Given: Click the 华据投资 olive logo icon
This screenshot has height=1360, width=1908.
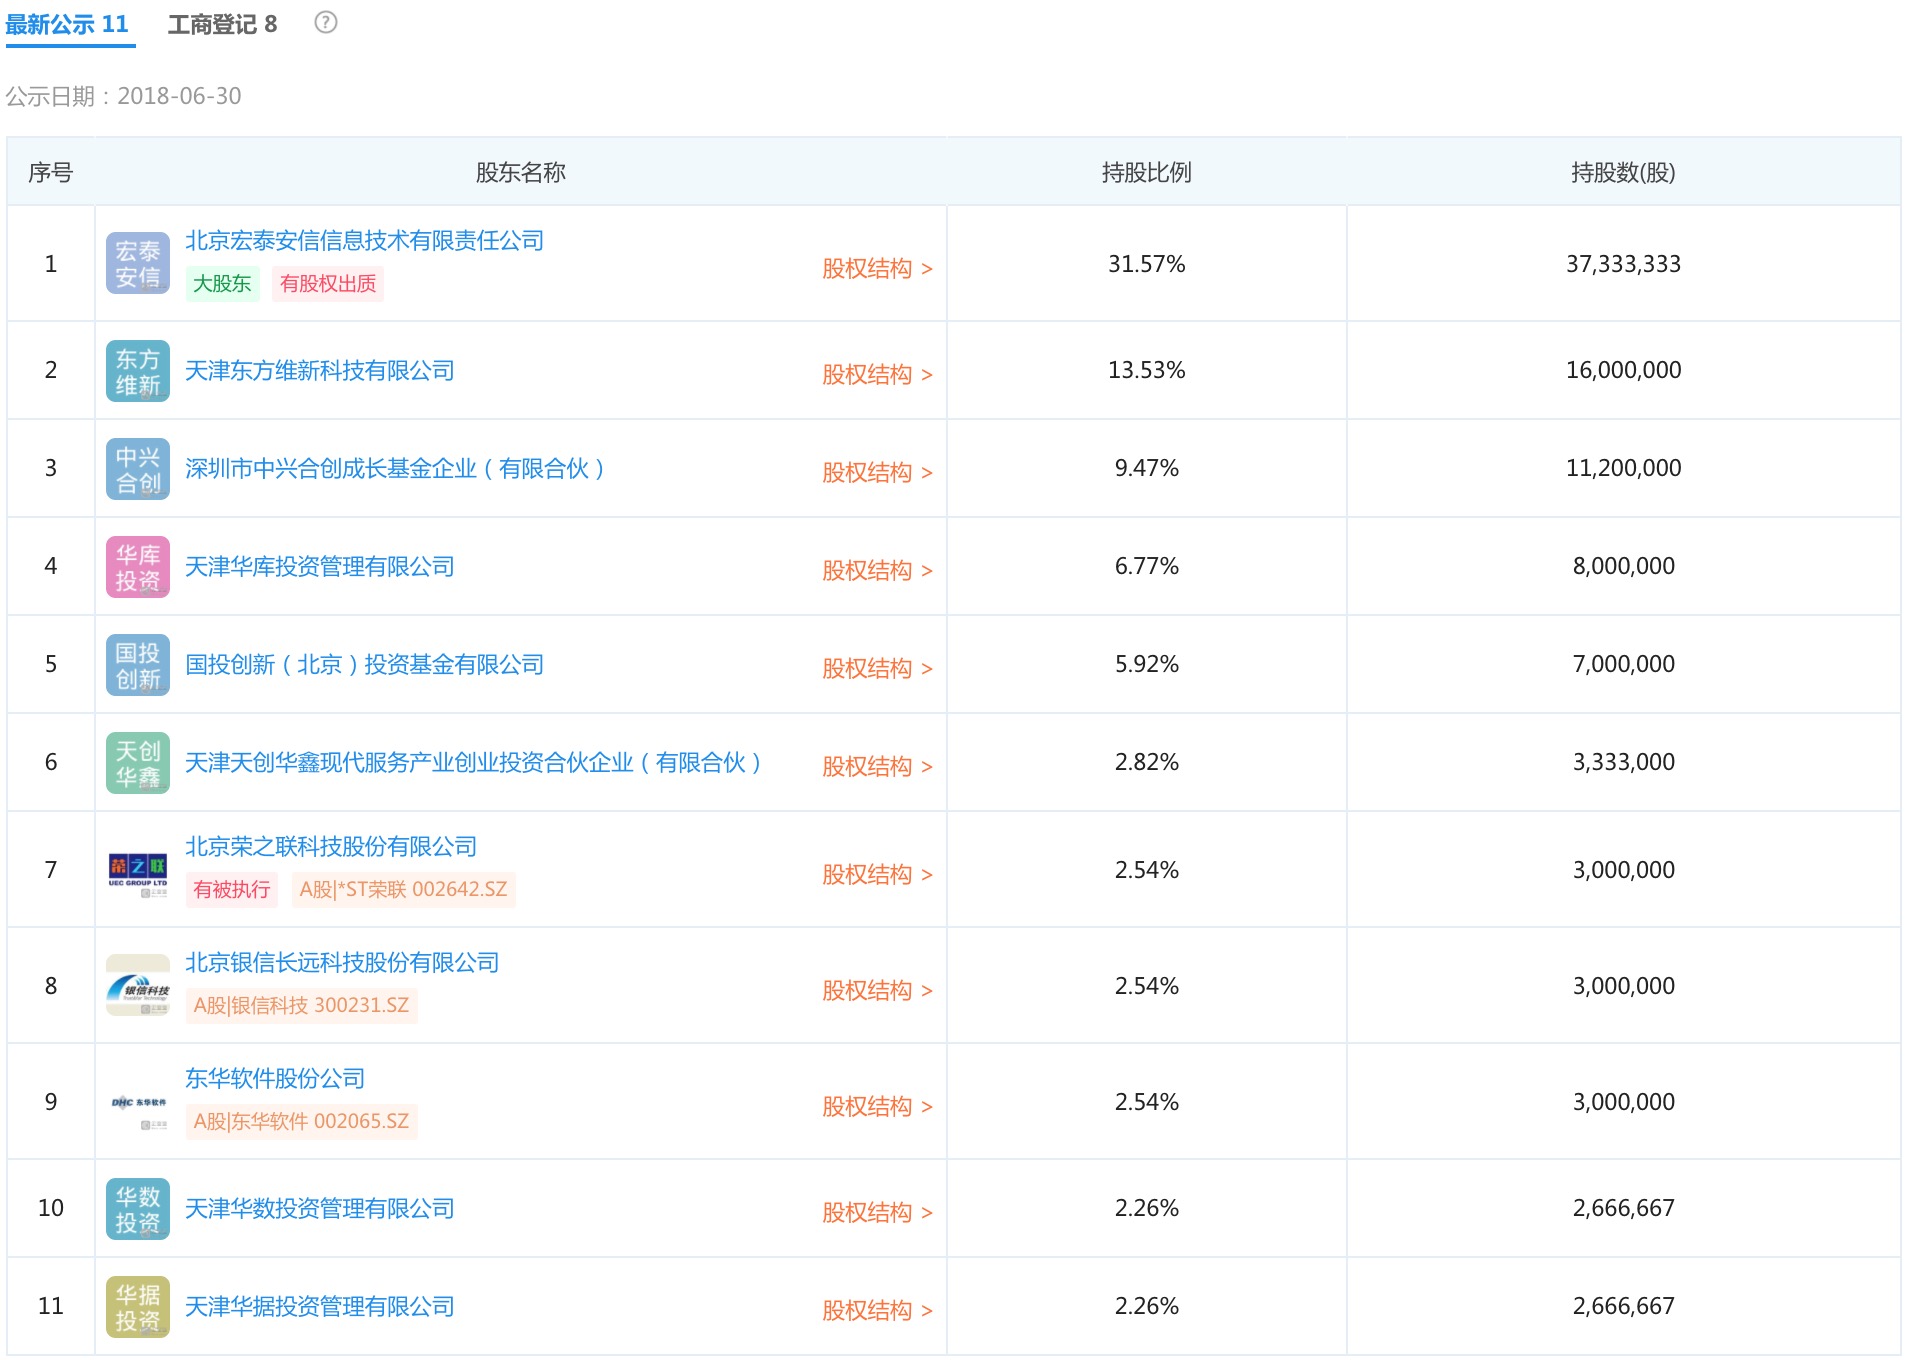Looking at the screenshot, I should [138, 1307].
